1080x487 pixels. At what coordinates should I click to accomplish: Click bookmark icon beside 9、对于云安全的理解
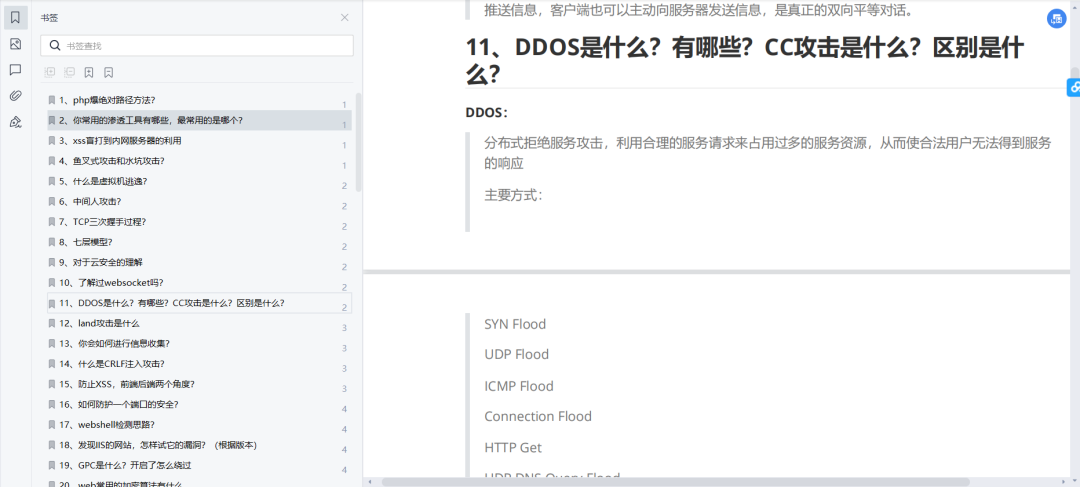pos(52,262)
